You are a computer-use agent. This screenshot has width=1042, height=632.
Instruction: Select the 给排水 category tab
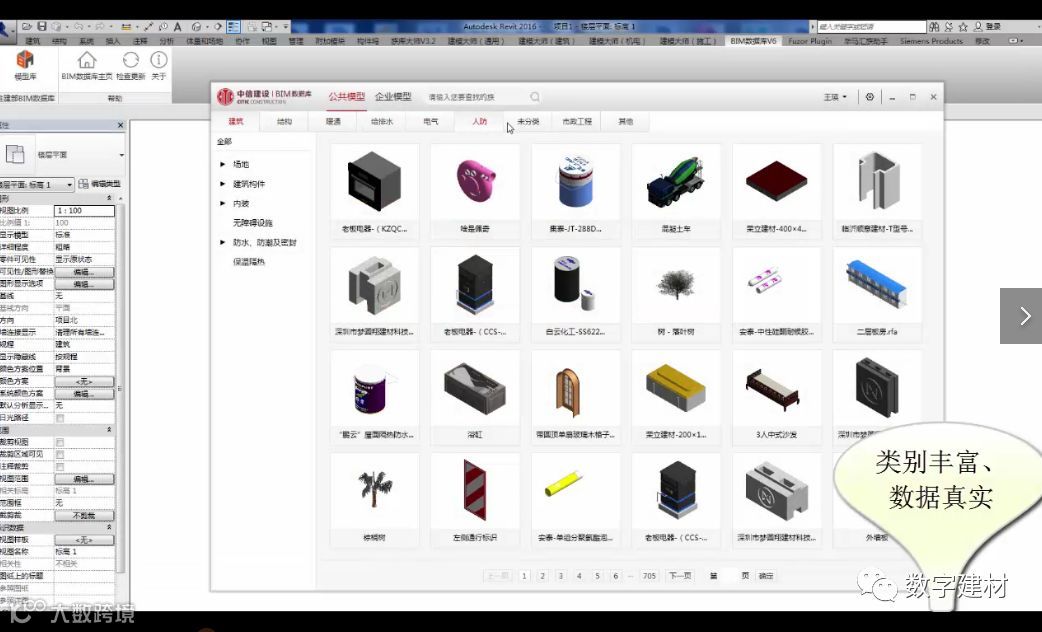(381, 122)
